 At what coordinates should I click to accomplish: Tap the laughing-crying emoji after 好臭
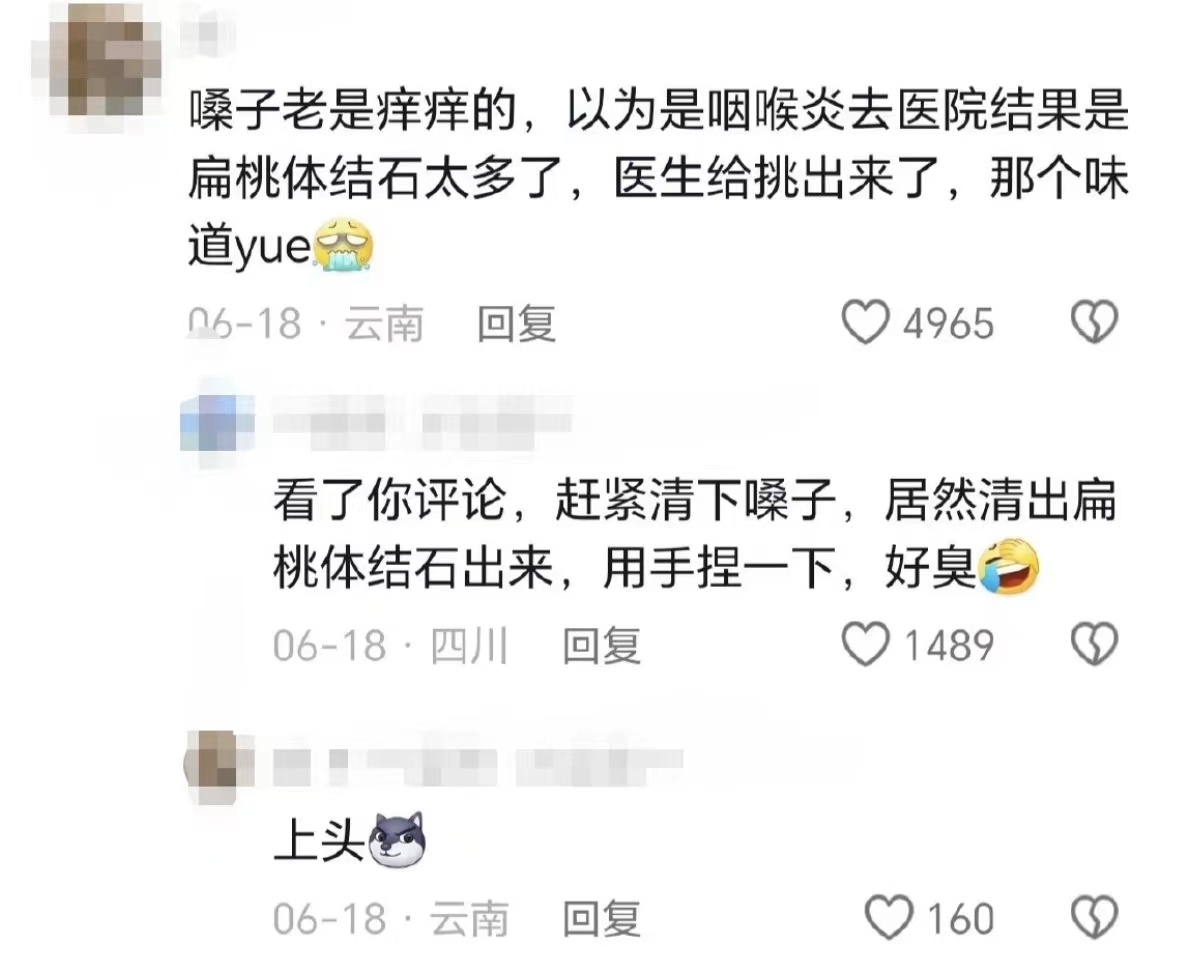[x=1009, y=566]
